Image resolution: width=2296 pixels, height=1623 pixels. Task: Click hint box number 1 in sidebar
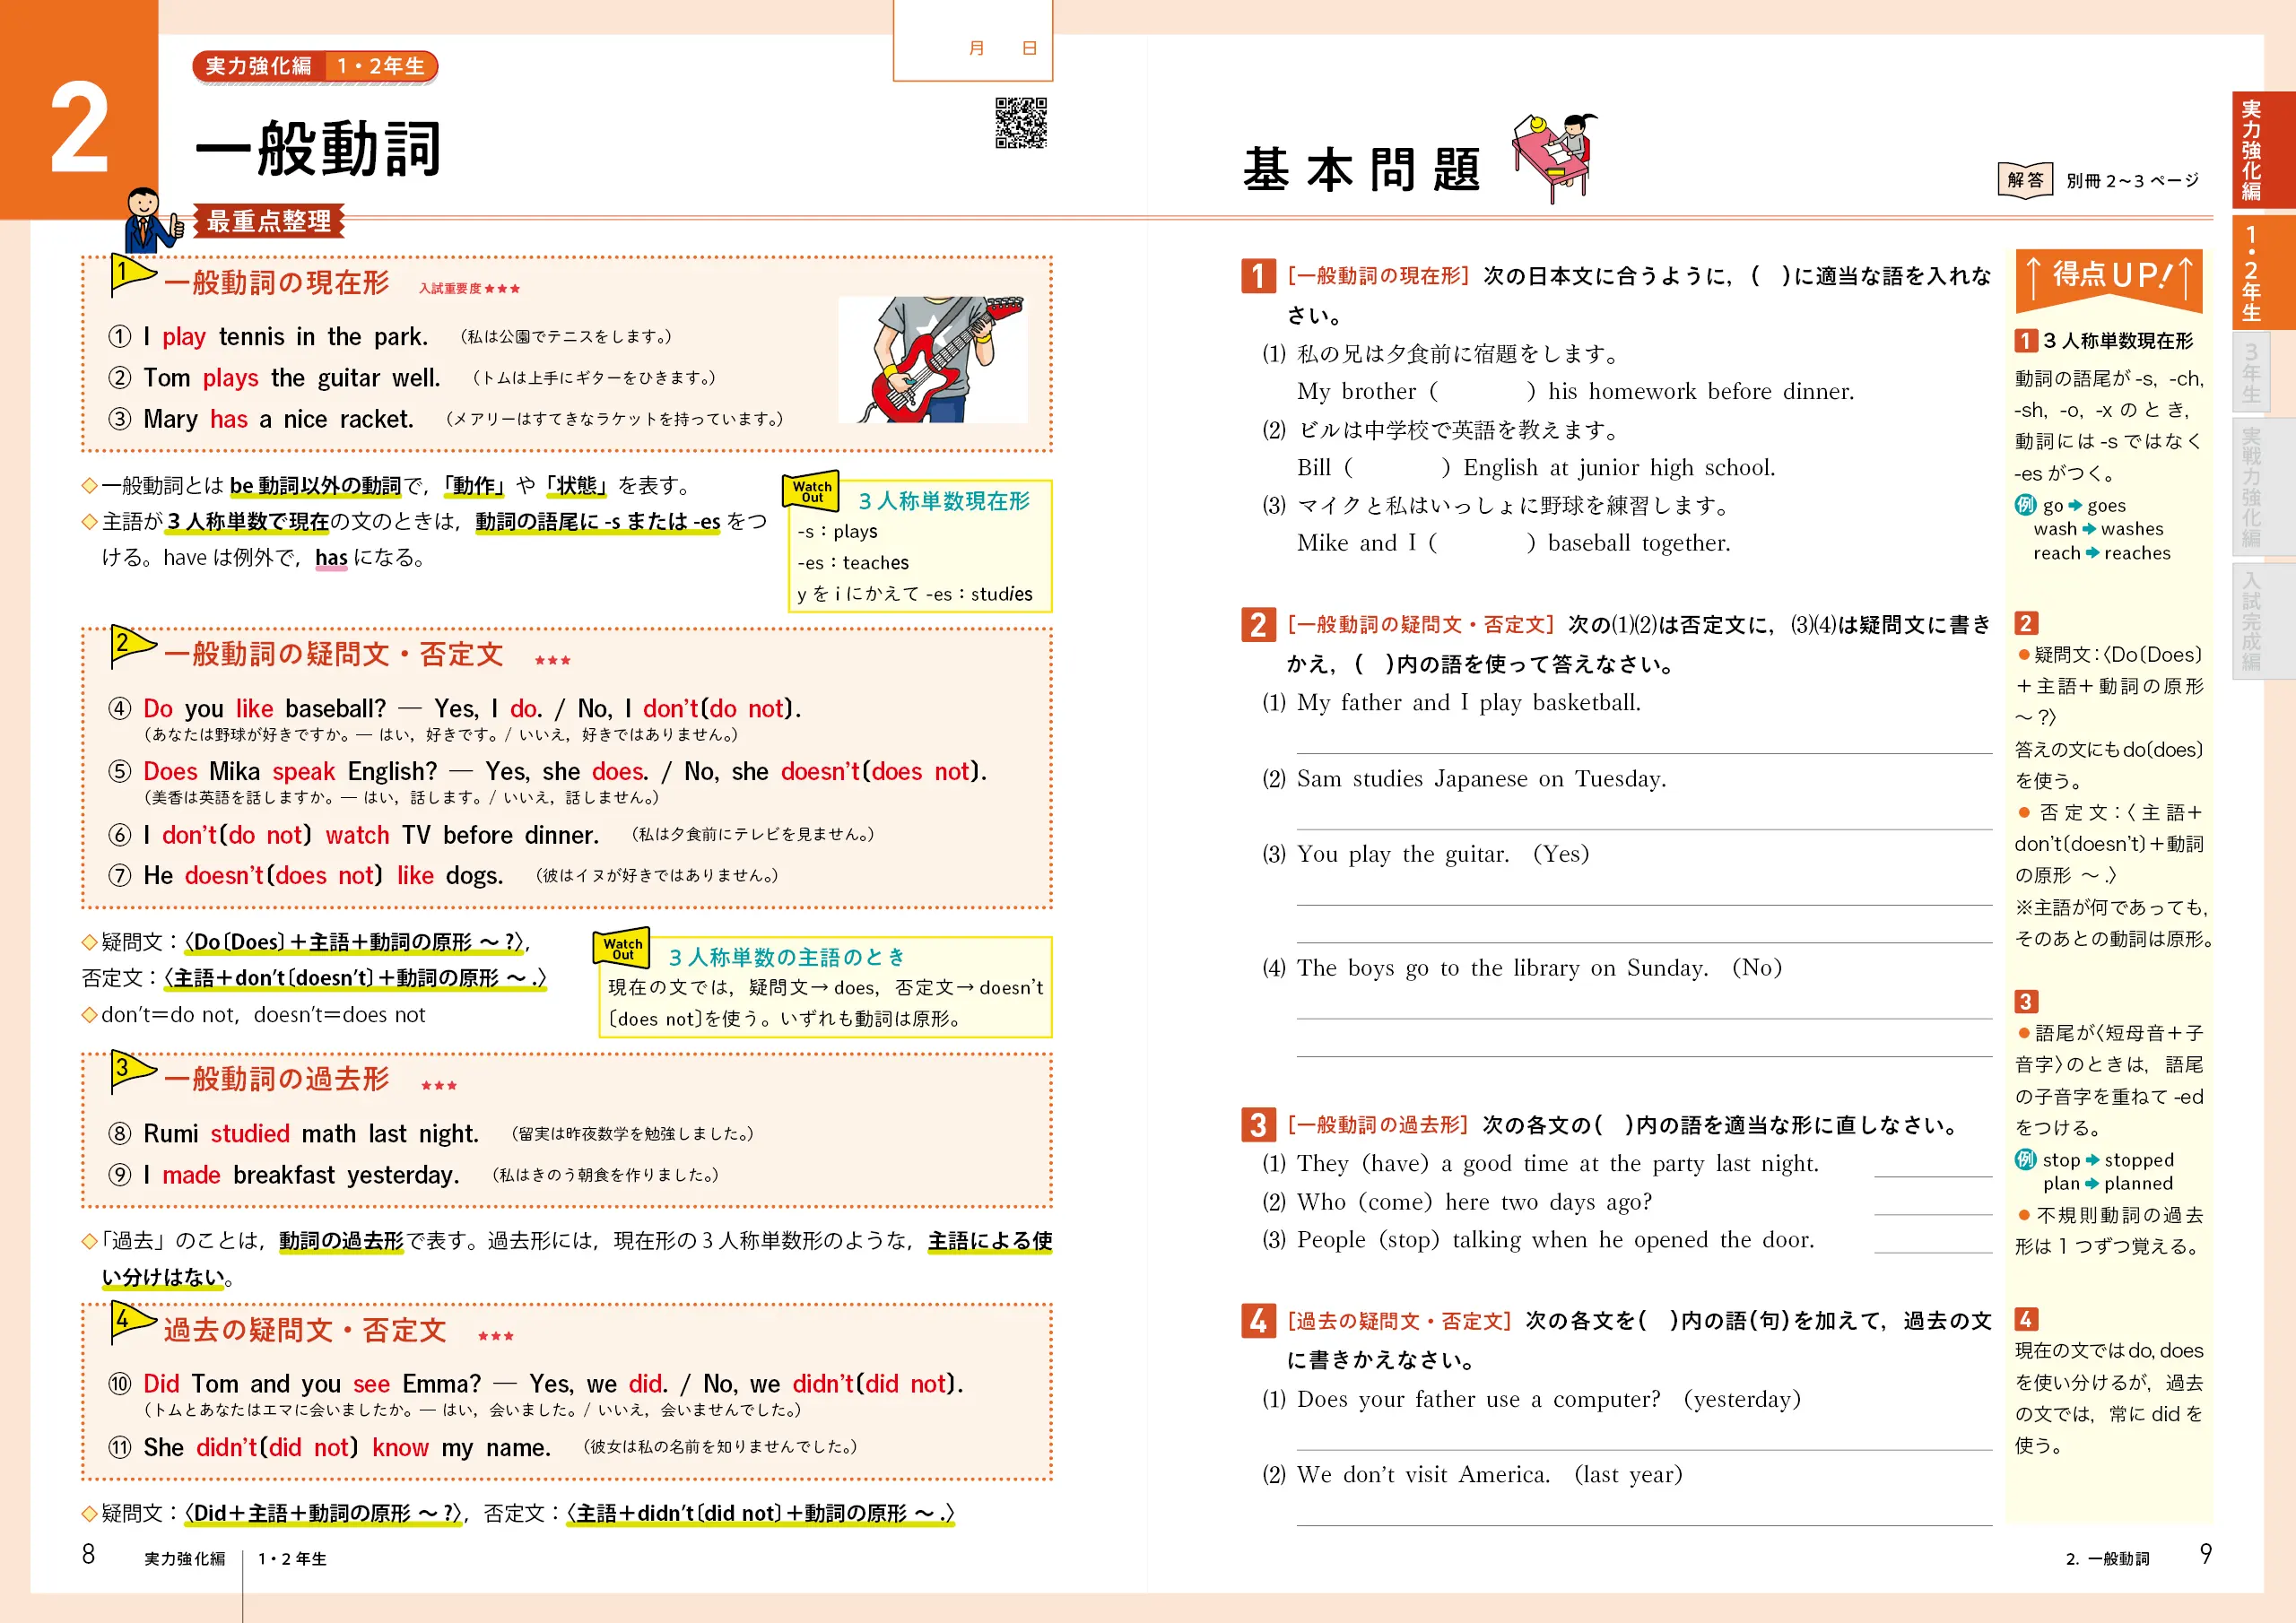[x=2025, y=341]
